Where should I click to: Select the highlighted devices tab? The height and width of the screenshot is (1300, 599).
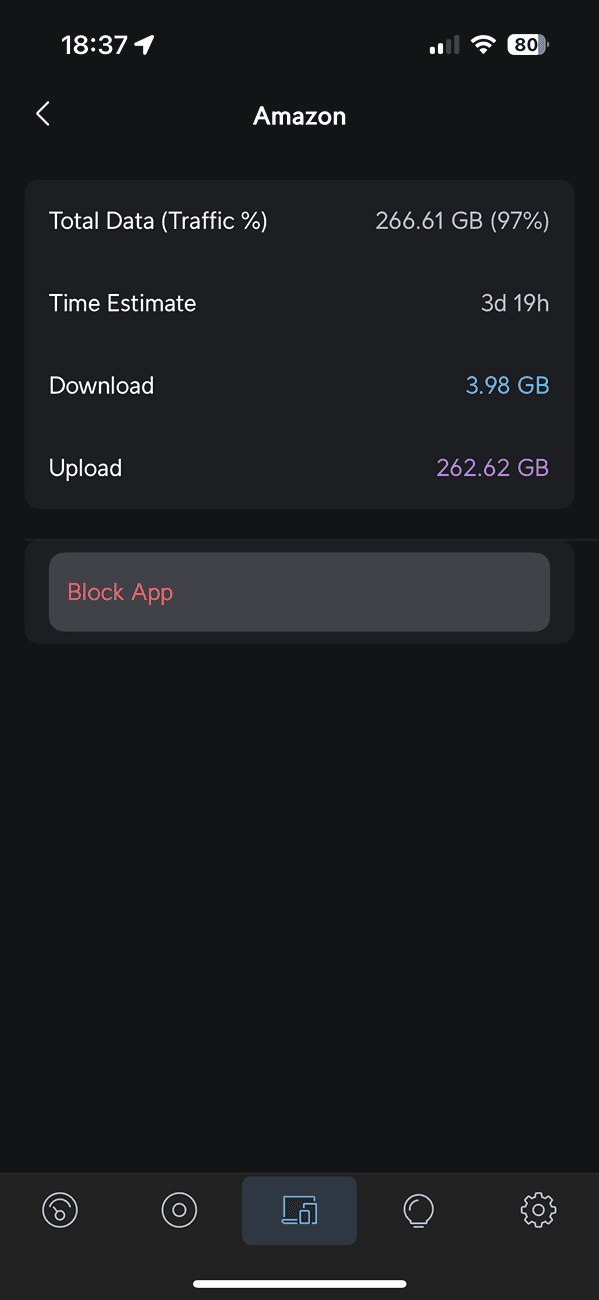(x=299, y=1211)
